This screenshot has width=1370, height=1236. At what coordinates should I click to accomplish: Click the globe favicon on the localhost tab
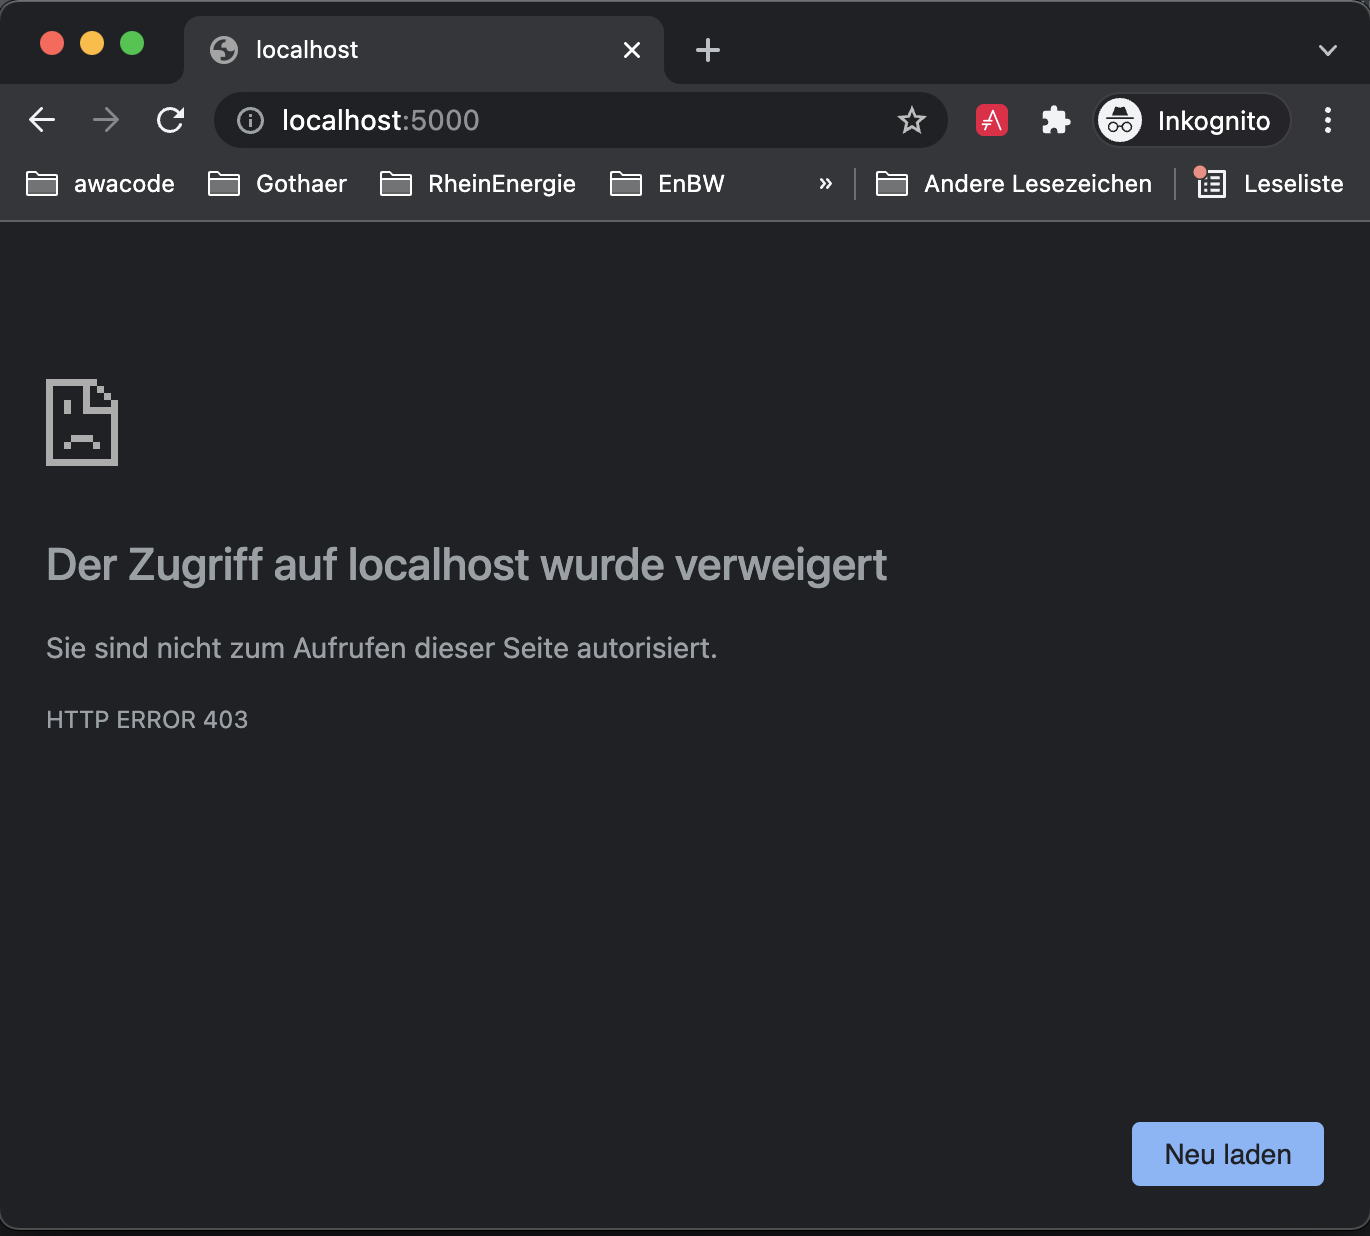coord(224,49)
